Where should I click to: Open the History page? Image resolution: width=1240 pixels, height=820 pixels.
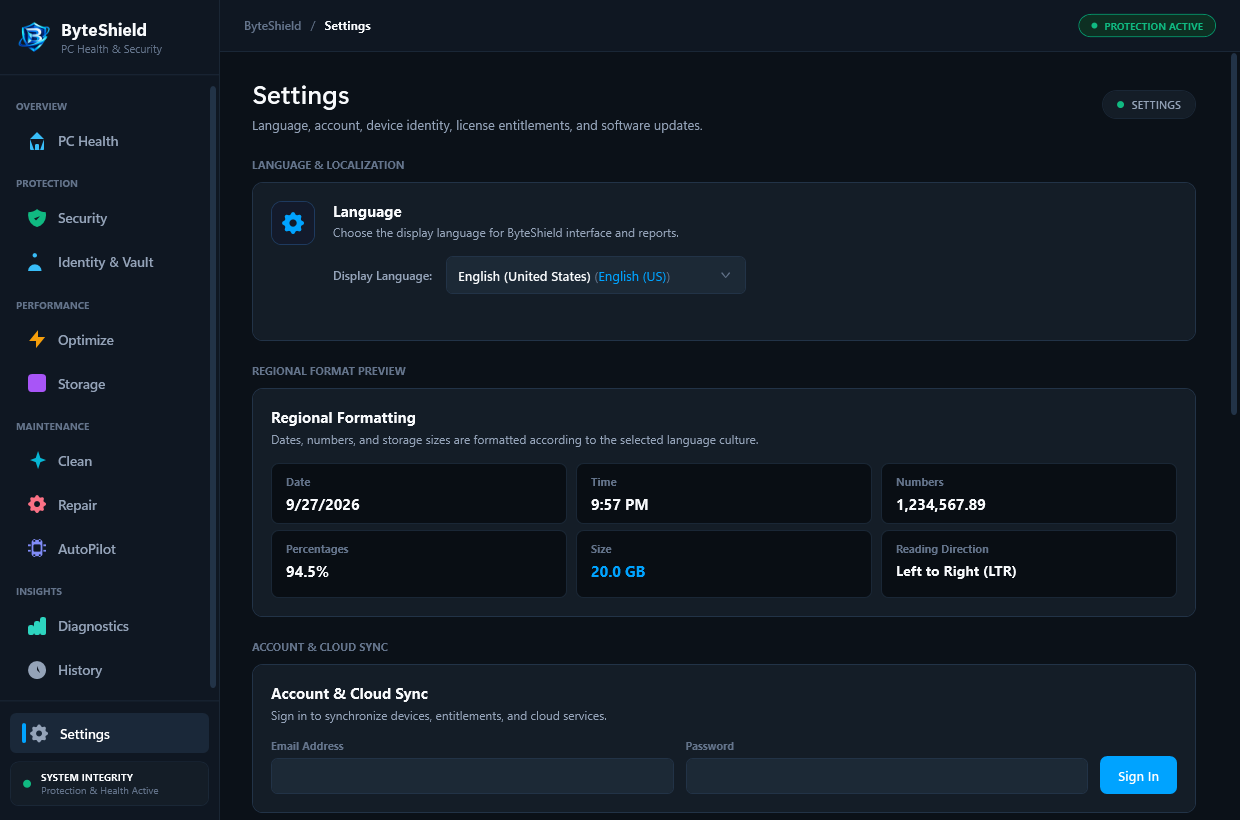click(109, 670)
